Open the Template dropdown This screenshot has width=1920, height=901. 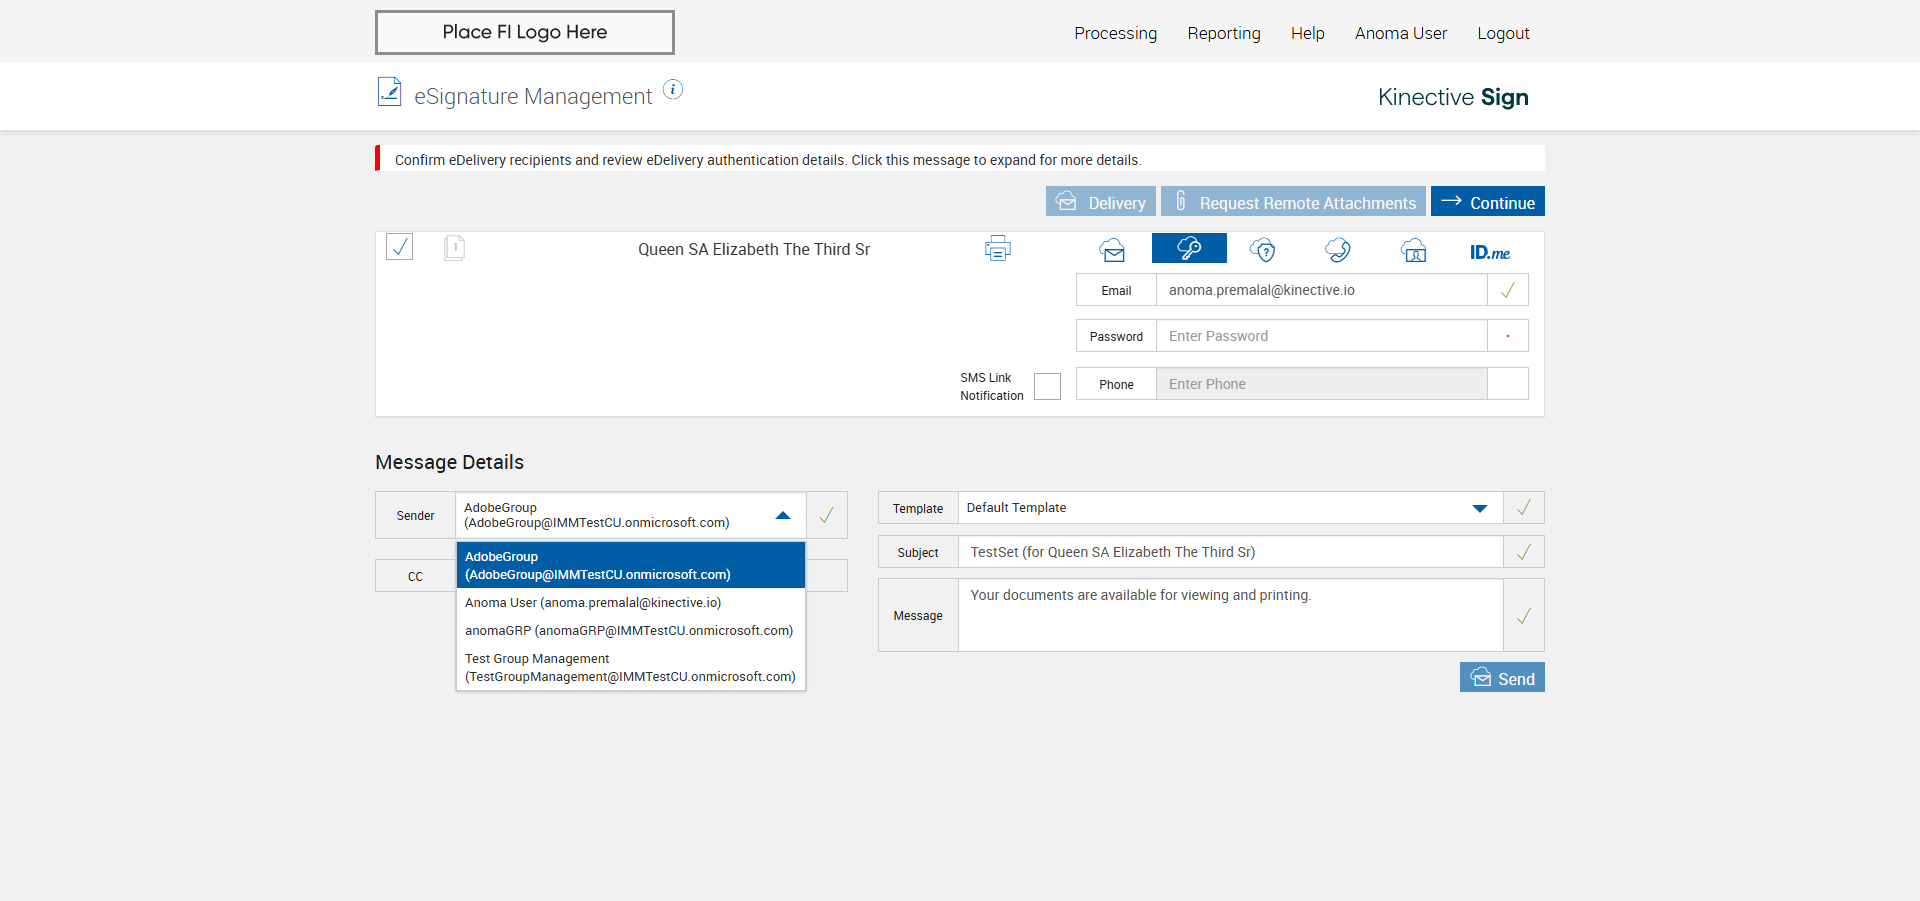point(1479,508)
